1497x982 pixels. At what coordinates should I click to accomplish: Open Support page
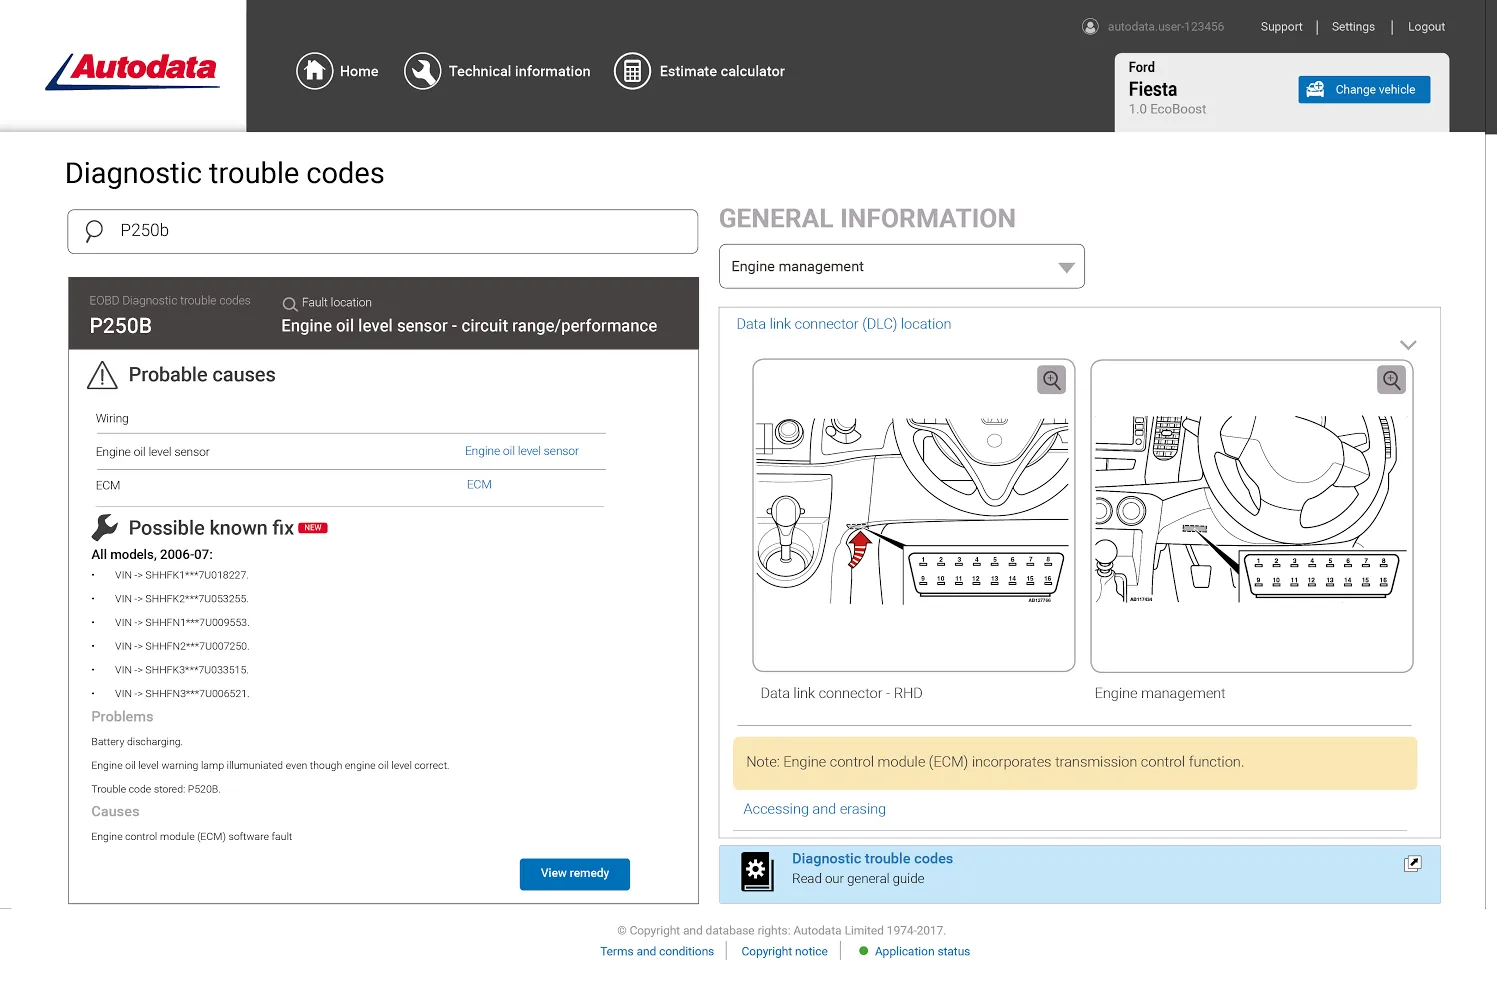point(1281,27)
